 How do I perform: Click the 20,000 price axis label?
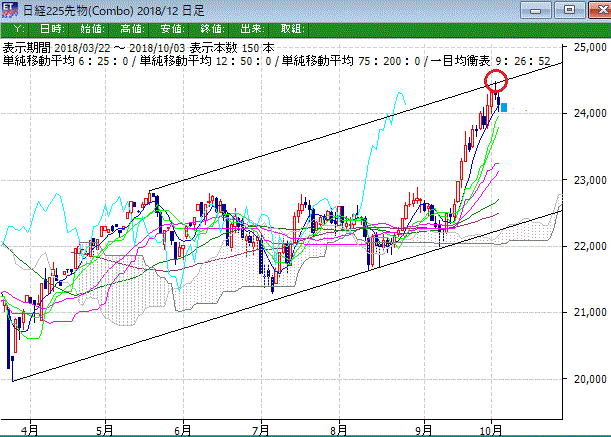[x=590, y=379]
